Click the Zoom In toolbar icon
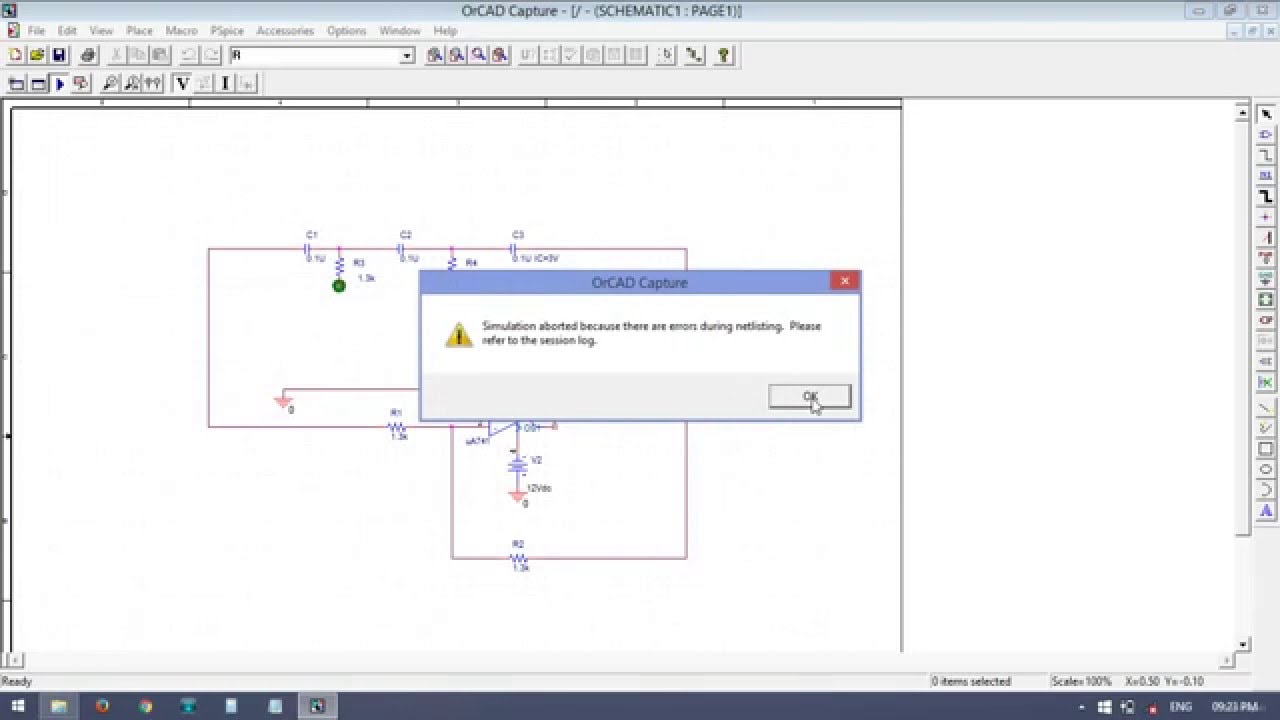This screenshot has width=1280, height=720. tap(434, 55)
